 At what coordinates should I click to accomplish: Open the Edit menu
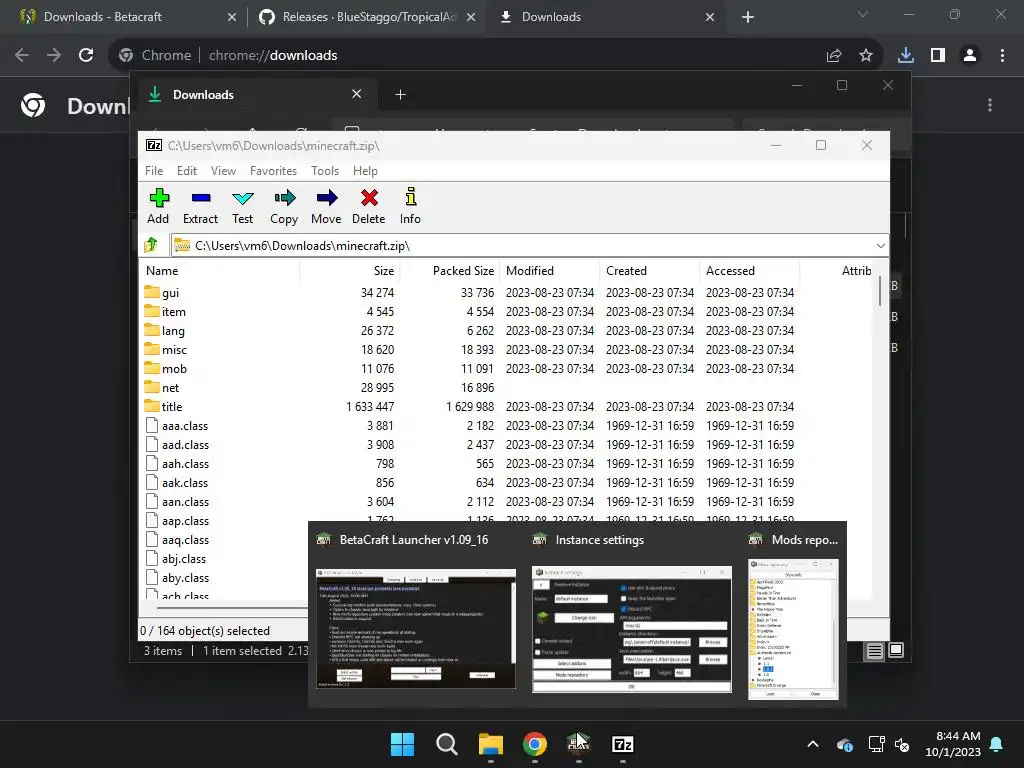pyautogui.click(x=187, y=170)
